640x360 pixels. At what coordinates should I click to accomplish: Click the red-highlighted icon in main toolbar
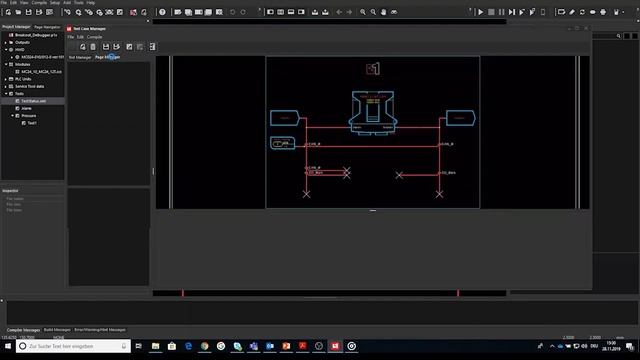133,12
